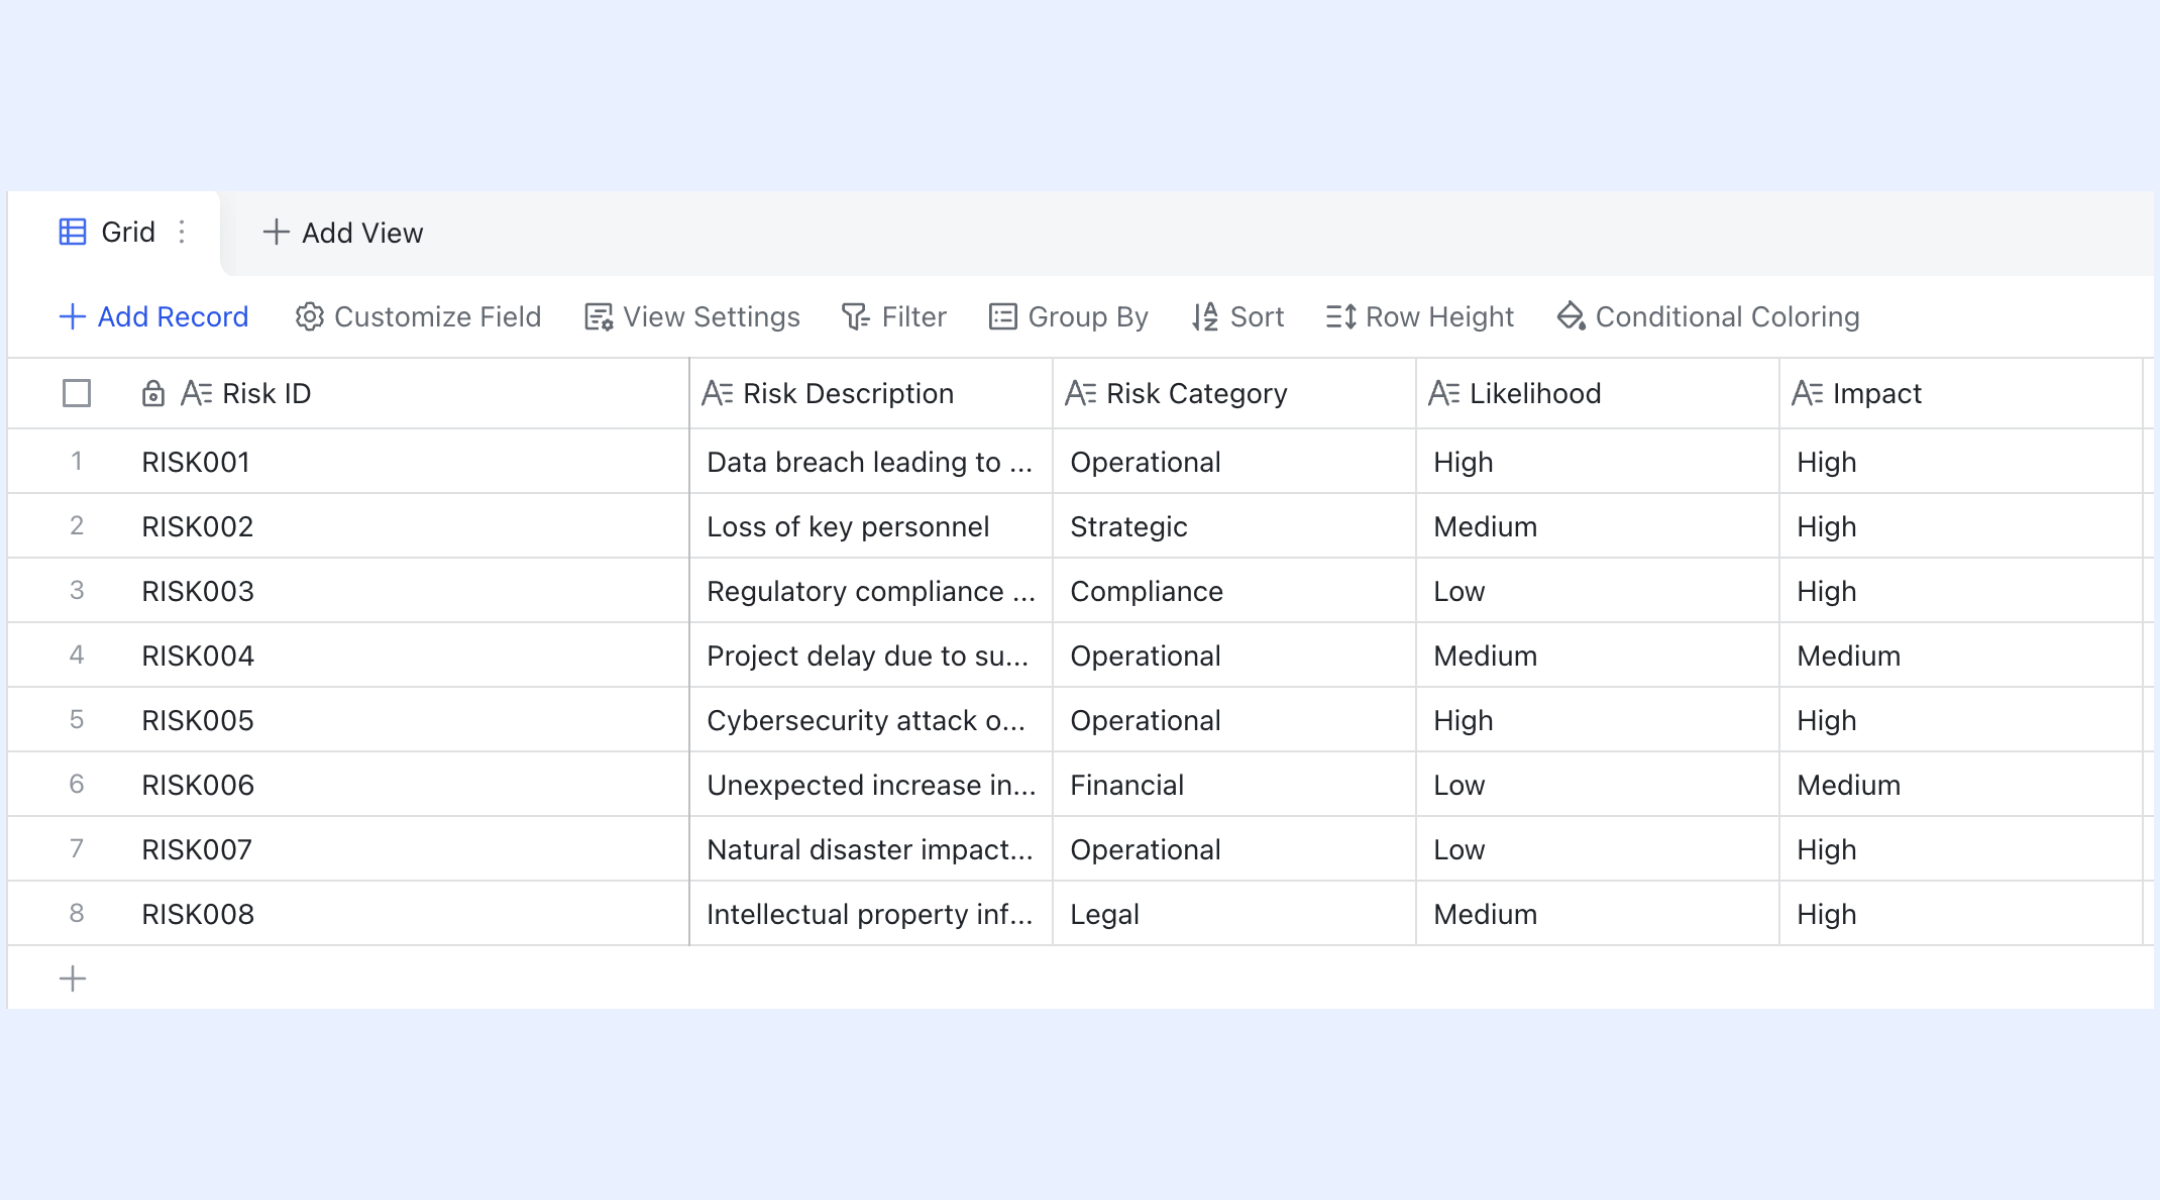Open the Grid view options three-dot menu
This screenshot has height=1200, width=2160.
(x=182, y=232)
